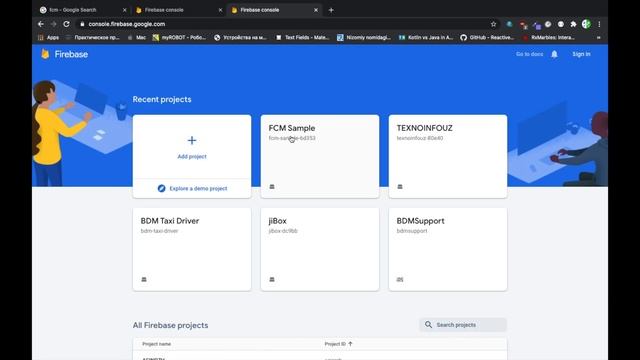
Task: Open the GitHub Reactive bookmark
Action: pyautogui.click(x=487, y=38)
